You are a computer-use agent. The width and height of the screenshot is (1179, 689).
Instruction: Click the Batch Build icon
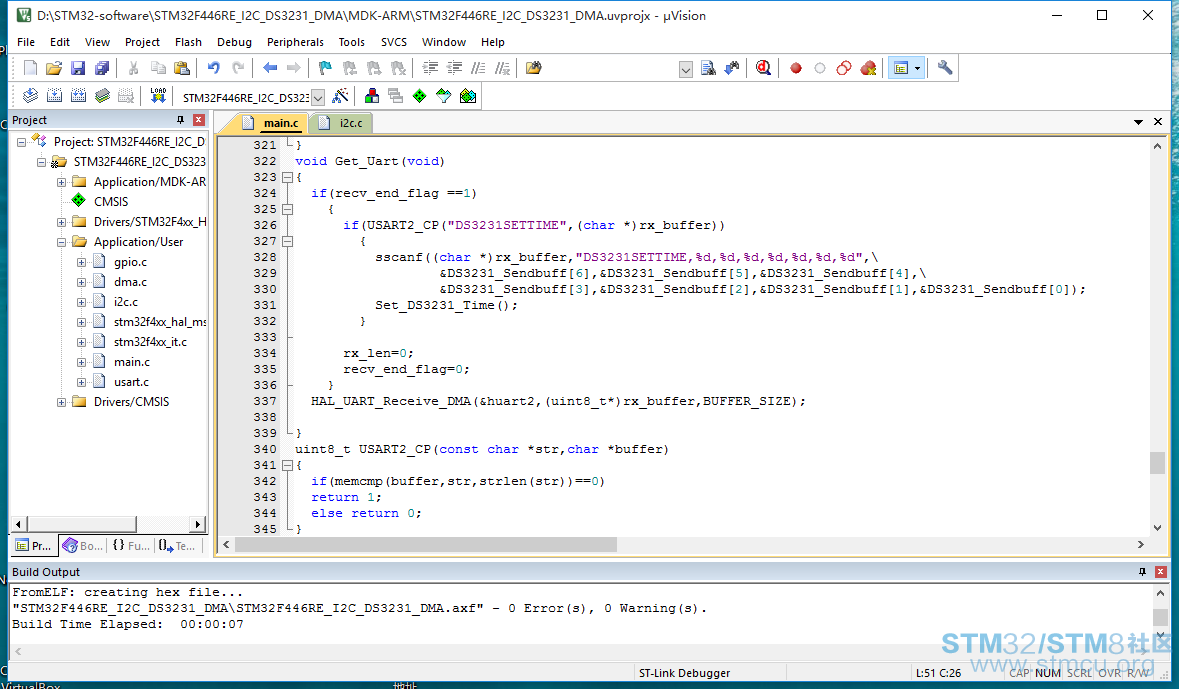tap(102, 96)
